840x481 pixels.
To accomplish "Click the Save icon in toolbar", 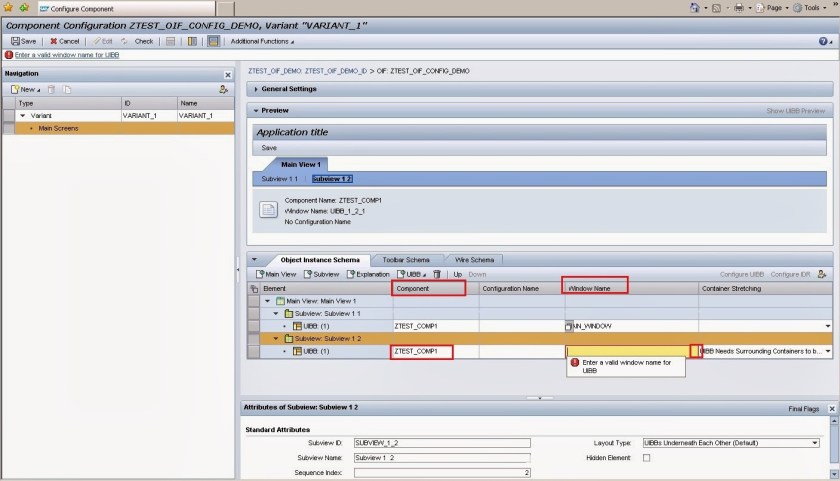I will point(23,41).
